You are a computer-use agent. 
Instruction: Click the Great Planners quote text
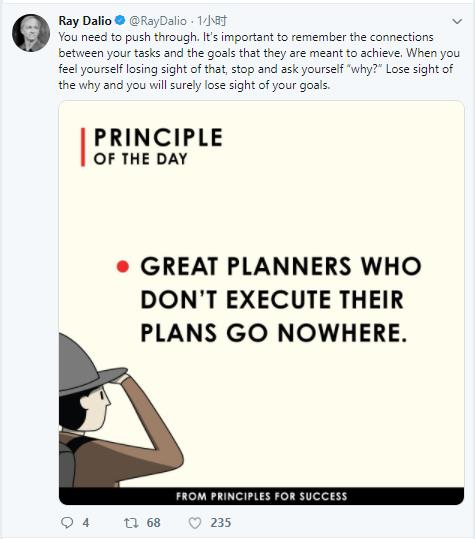tap(281, 299)
